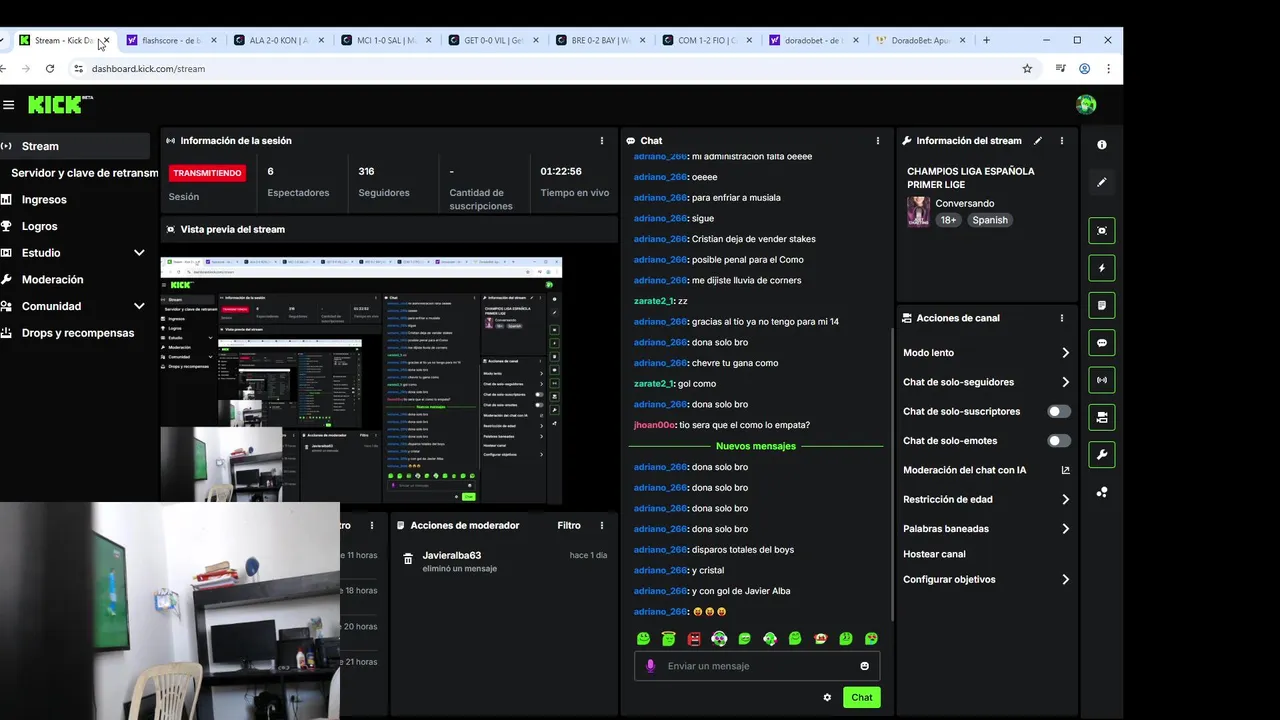Click the purple microphone icon in chat

point(650,666)
